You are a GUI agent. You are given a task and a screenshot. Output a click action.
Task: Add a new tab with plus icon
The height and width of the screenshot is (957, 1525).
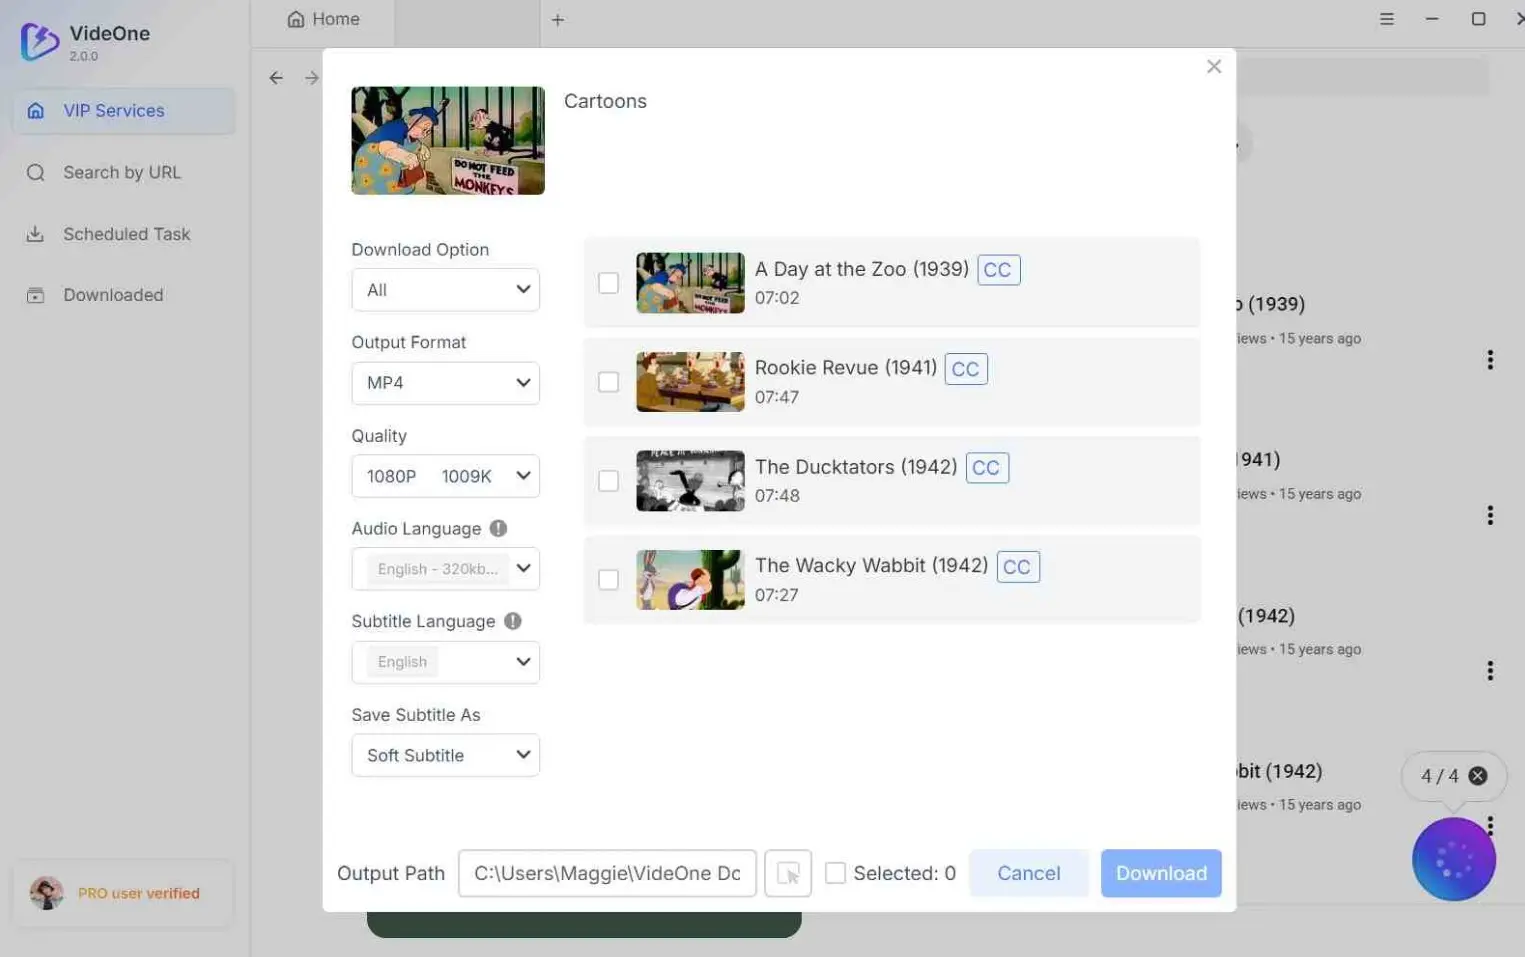coord(558,19)
